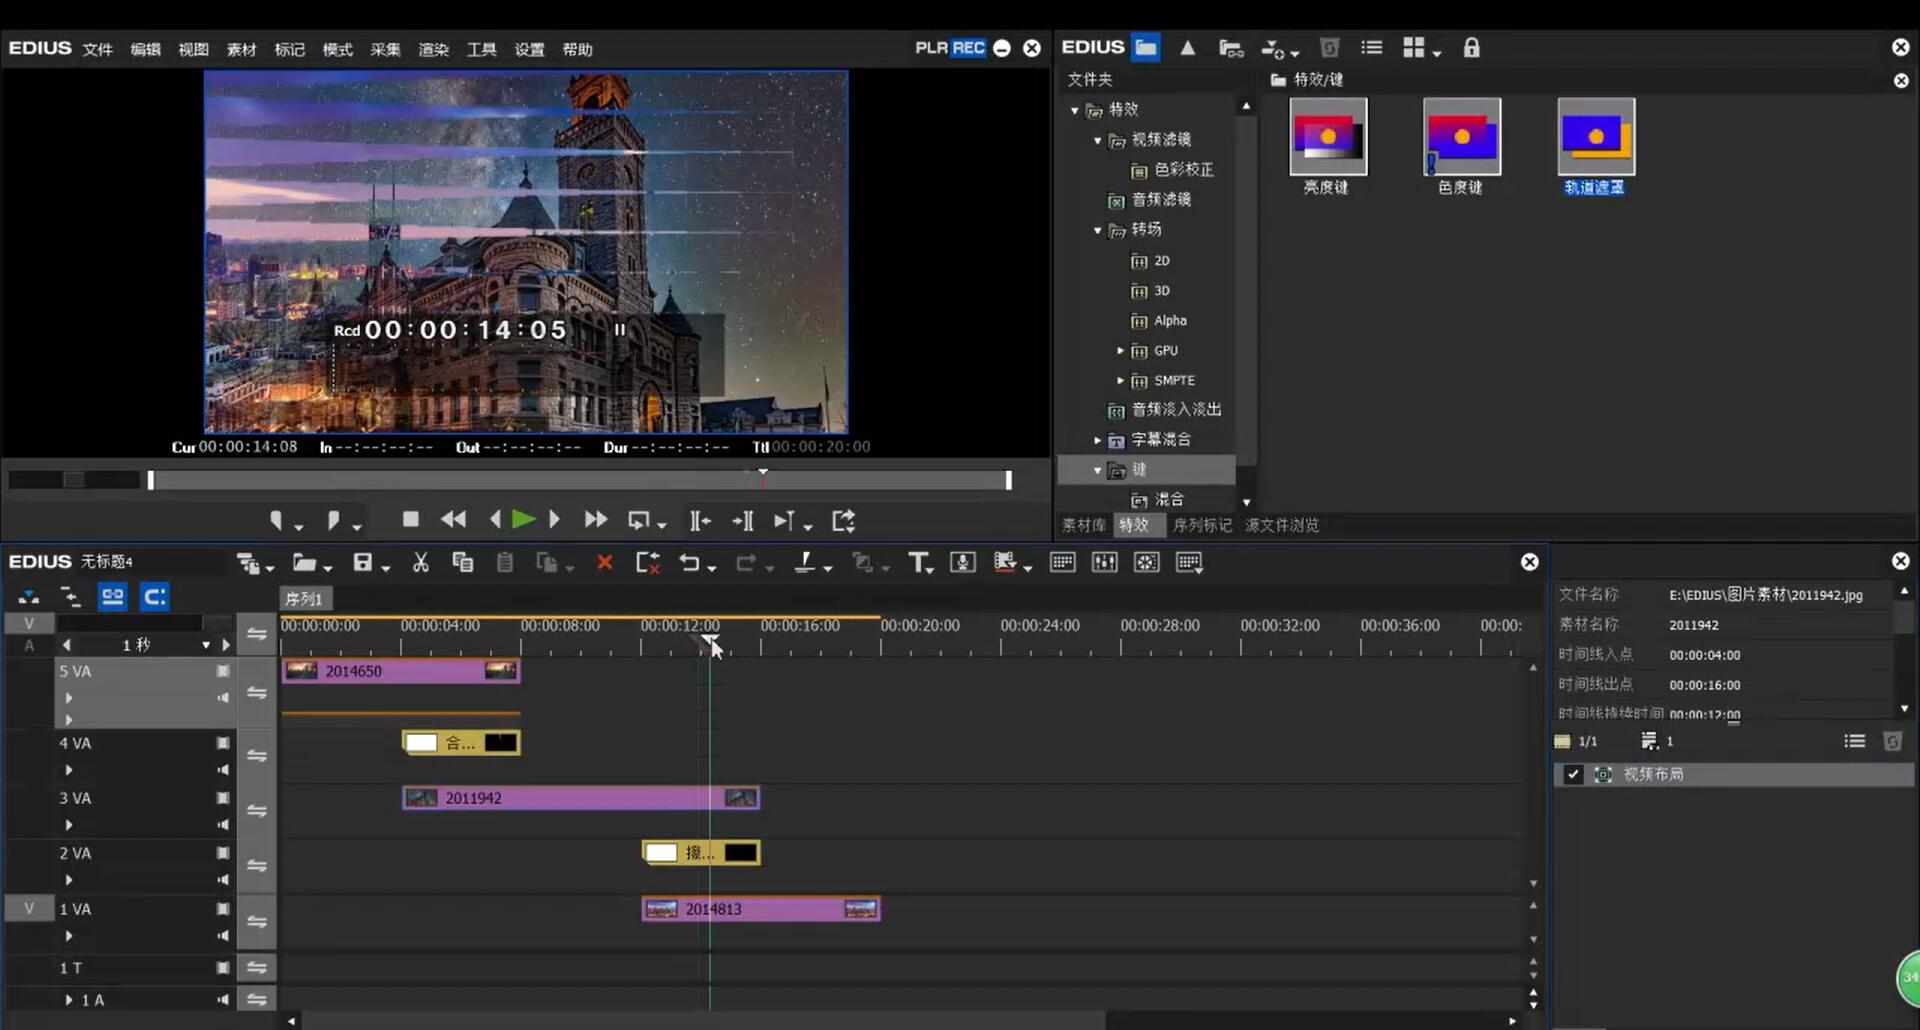The image size is (1920, 1030).
Task: Toggle list view icon in effects panel
Action: (x=1372, y=48)
